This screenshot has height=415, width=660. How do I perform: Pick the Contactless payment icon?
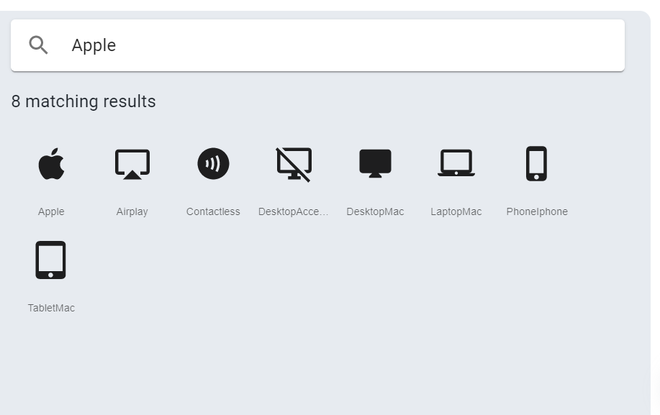click(x=213, y=163)
